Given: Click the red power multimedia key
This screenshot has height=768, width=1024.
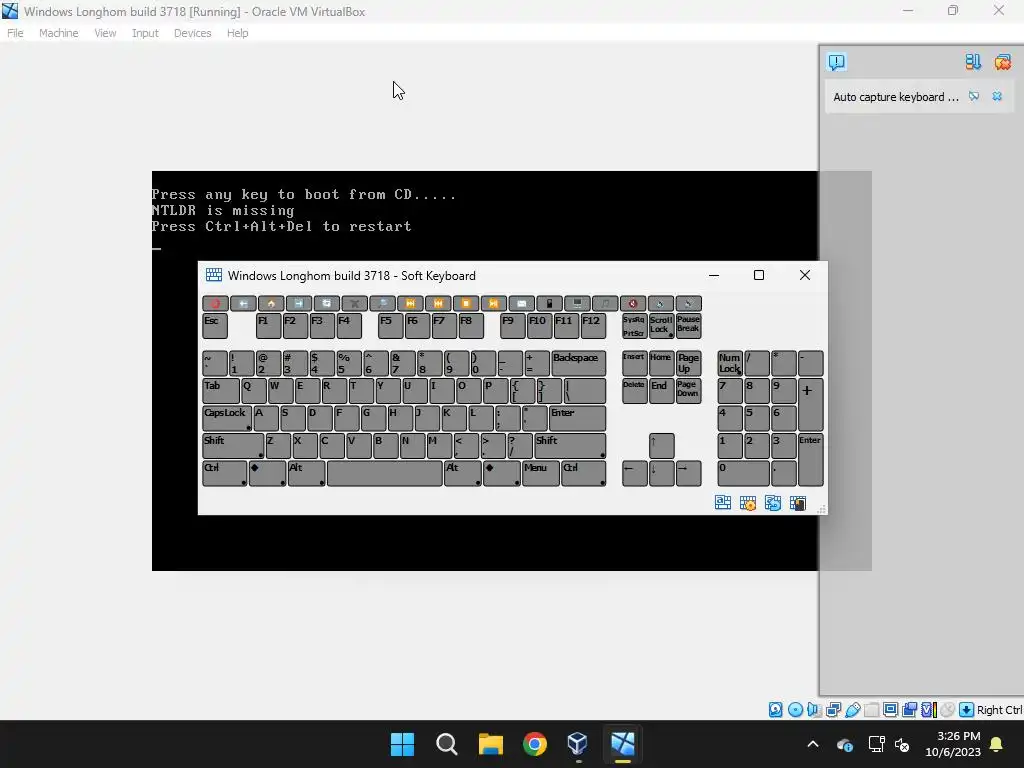Looking at the screenshot, I should coord(215,304).
